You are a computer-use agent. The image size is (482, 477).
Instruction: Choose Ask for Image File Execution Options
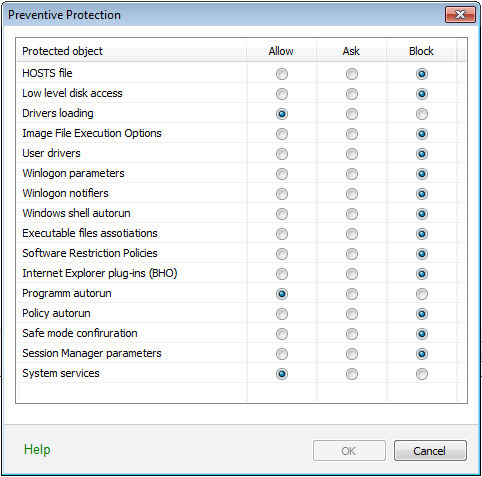click(x=352, y=134)
